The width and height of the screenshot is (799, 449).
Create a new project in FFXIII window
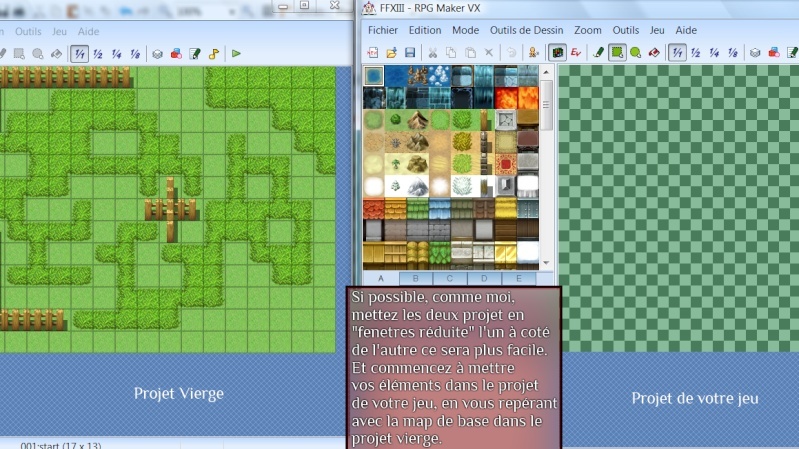372,53
